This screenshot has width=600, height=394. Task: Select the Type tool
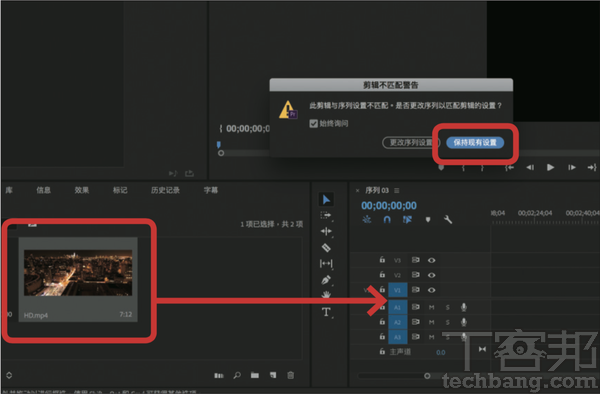(x=326, y=312)
